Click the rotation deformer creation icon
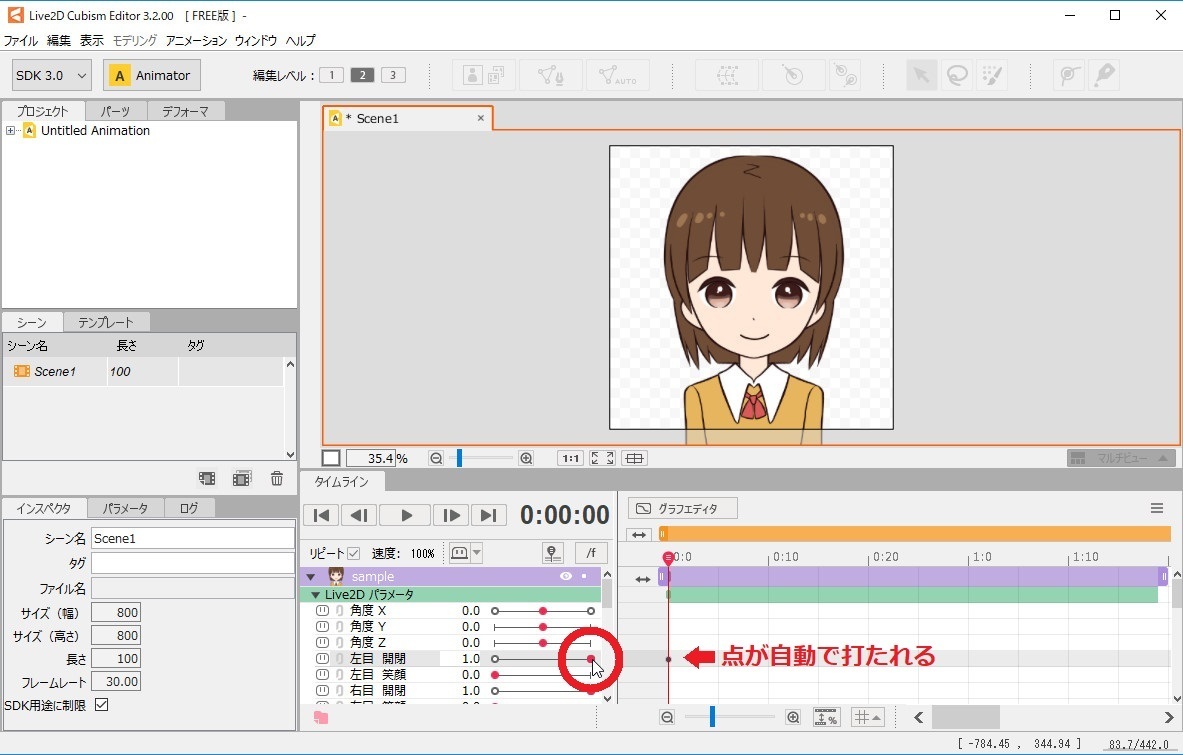The width and height of the screenshot is (1183, 755). (794, 75)
